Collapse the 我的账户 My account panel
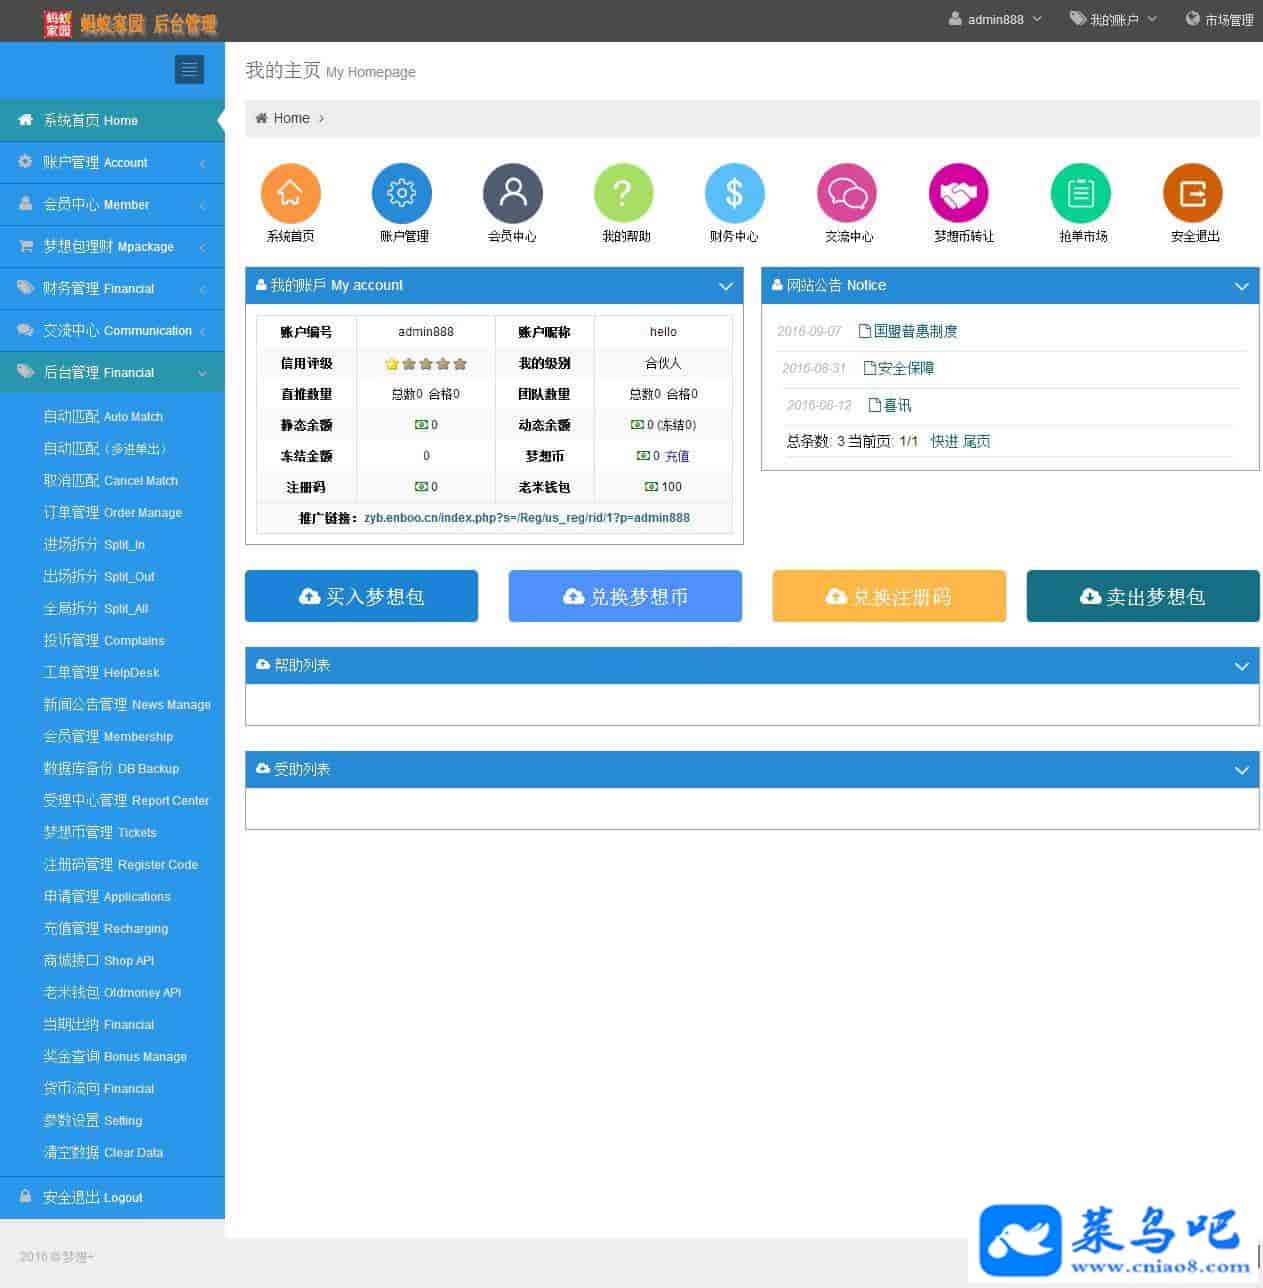1263x1288 pixels. [x=726, y=287]
